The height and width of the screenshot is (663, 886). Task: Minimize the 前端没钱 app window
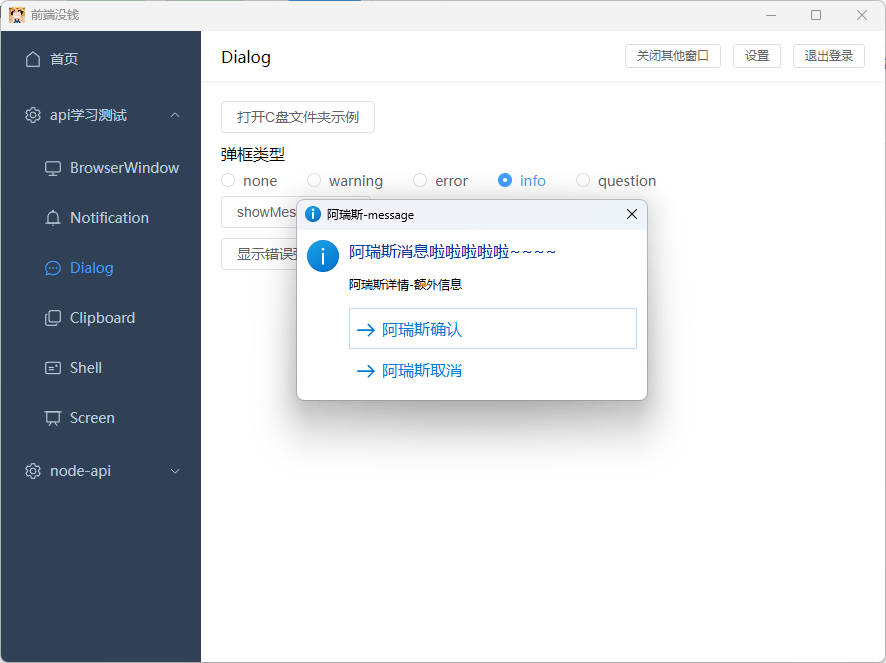pos(771,15)
